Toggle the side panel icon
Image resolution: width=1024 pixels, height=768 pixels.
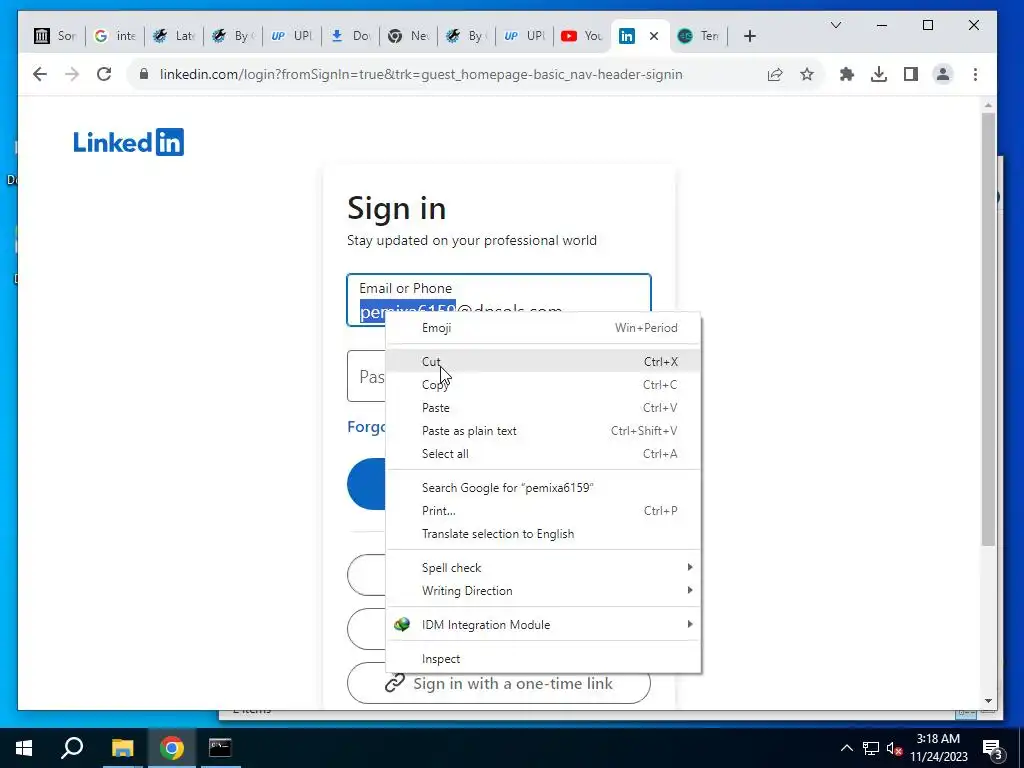click(x=911, y=74)
